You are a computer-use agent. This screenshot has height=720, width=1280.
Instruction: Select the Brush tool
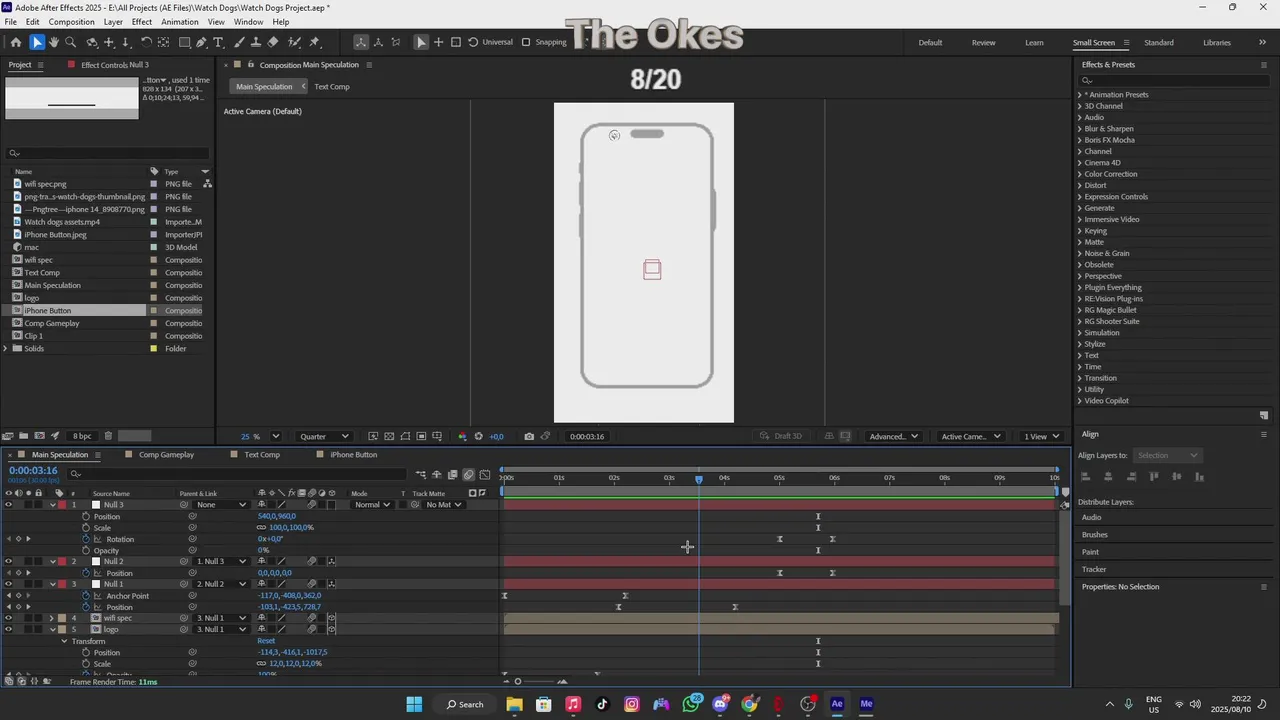240,42
